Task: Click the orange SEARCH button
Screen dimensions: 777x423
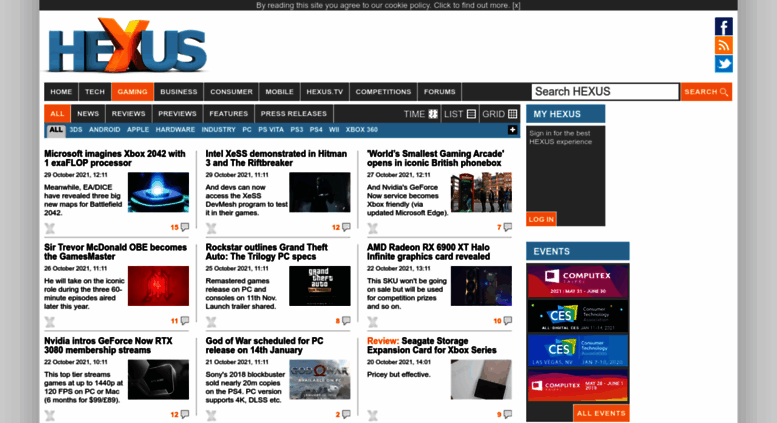Action: click(x=706, y=92)
